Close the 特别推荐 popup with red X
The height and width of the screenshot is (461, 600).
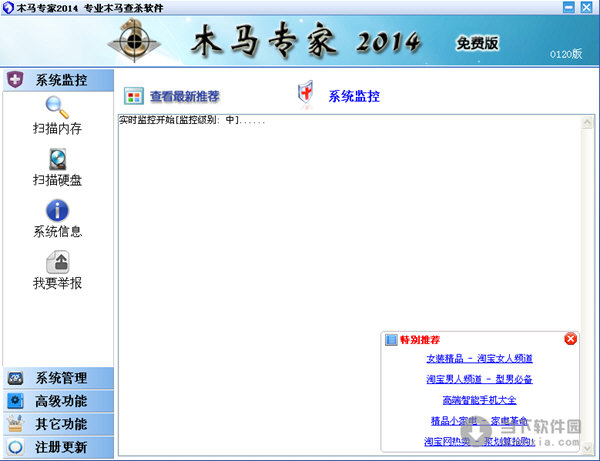(570, 339)
